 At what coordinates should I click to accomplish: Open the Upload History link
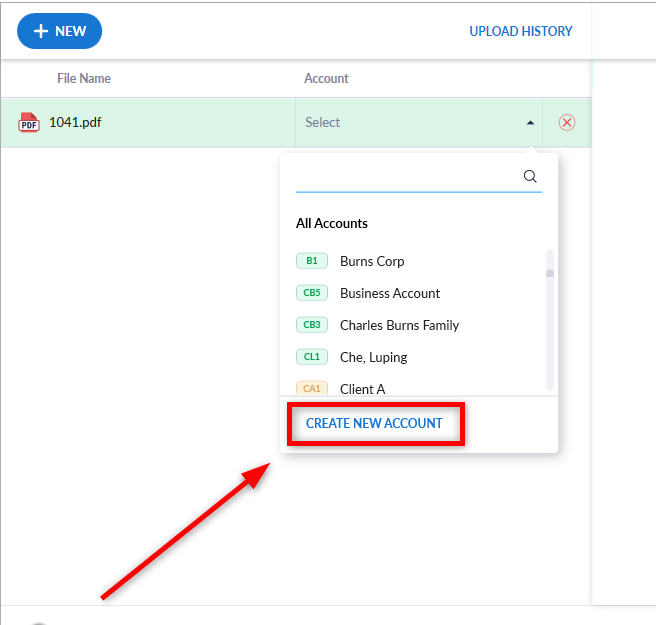521,32
